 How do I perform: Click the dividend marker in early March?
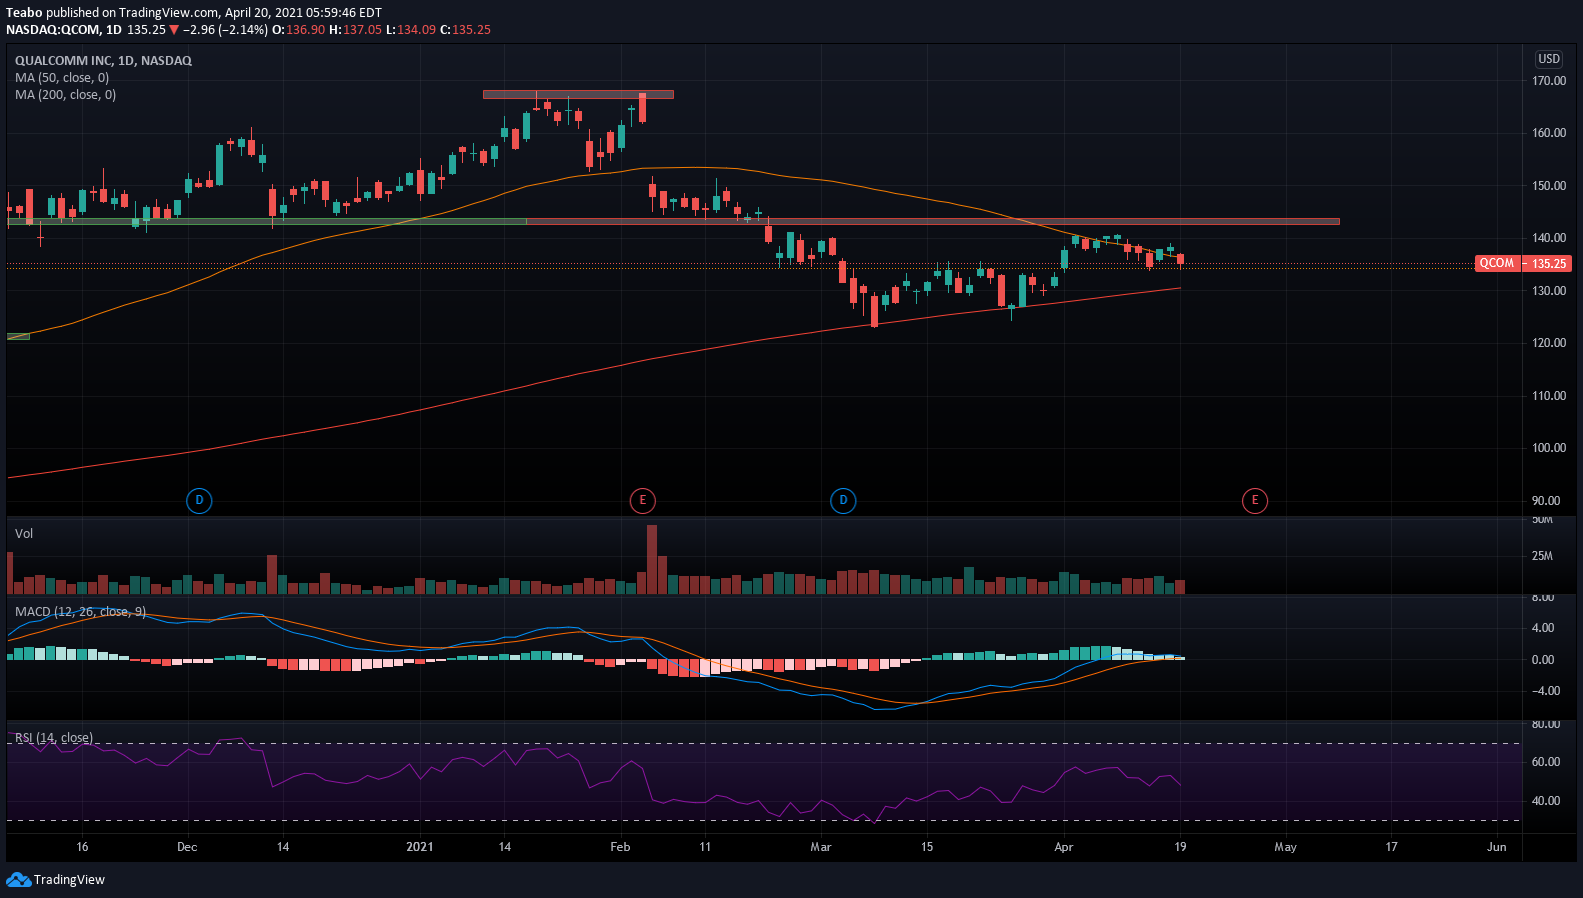point(843,500)
